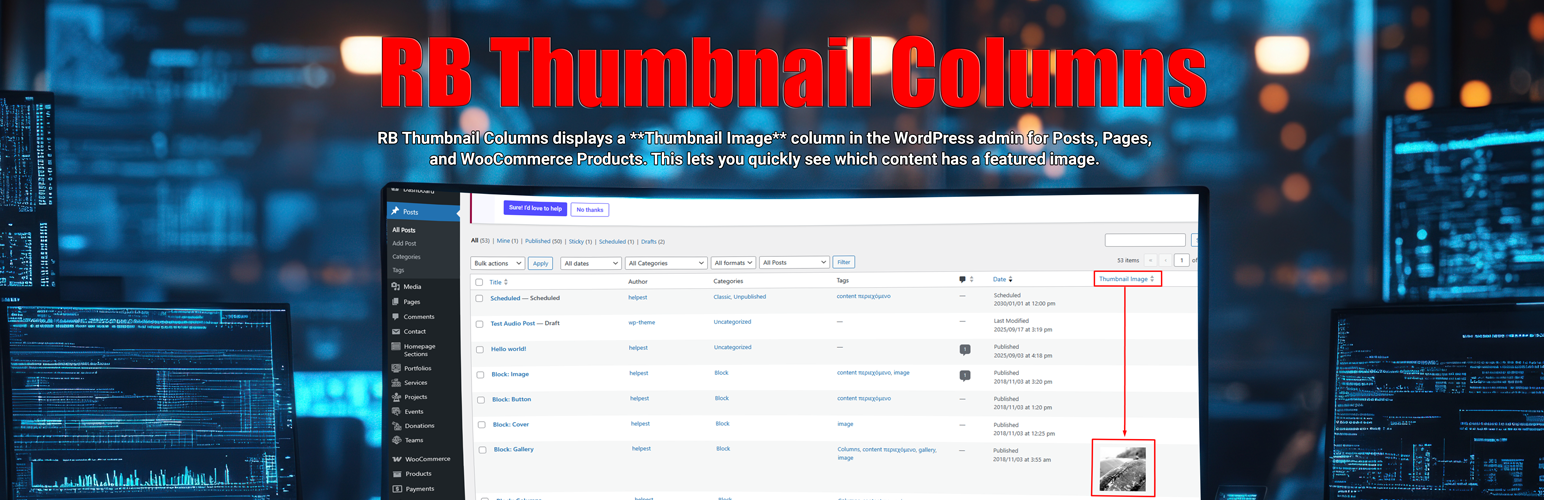This screenshot has height=500, width=1544.
Task: Click comment count bubble on Hello world! row
Action: coord(964,349)
